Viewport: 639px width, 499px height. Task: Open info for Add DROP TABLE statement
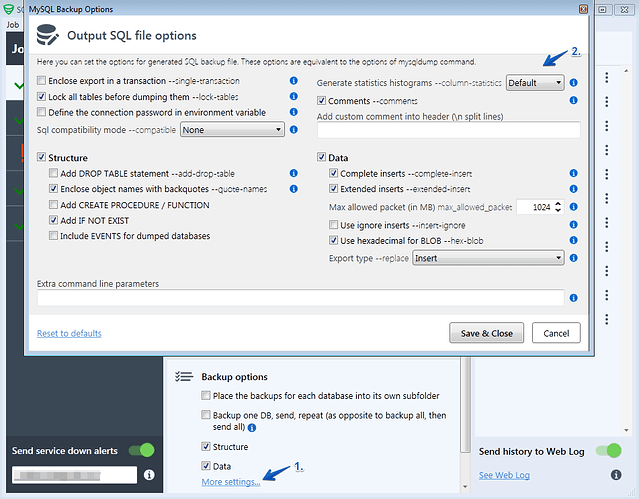293,173
